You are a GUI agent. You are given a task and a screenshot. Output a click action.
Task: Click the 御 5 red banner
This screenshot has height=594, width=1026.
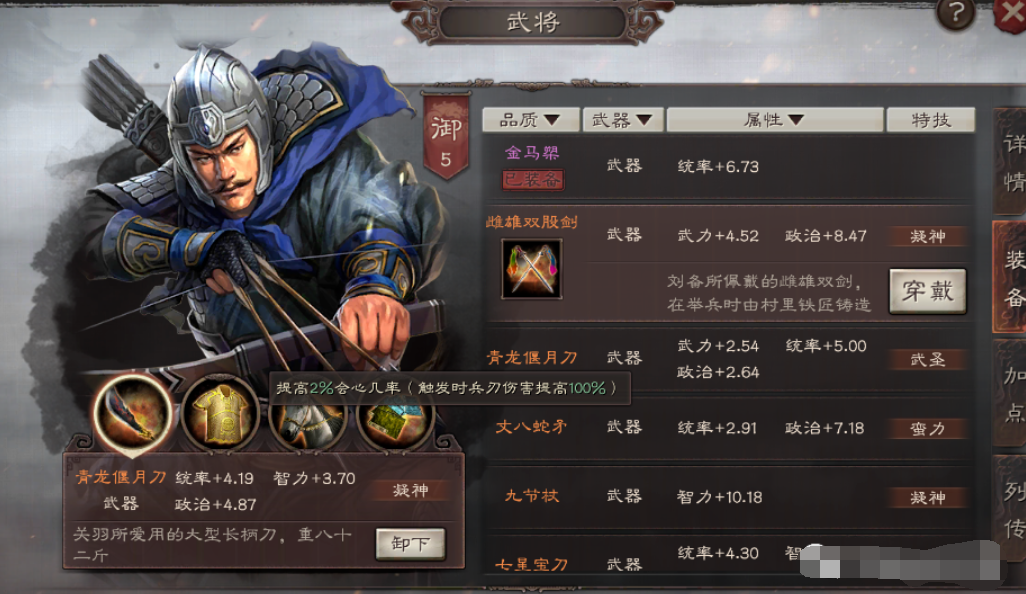pyautogui.click(x=446, y=137)
